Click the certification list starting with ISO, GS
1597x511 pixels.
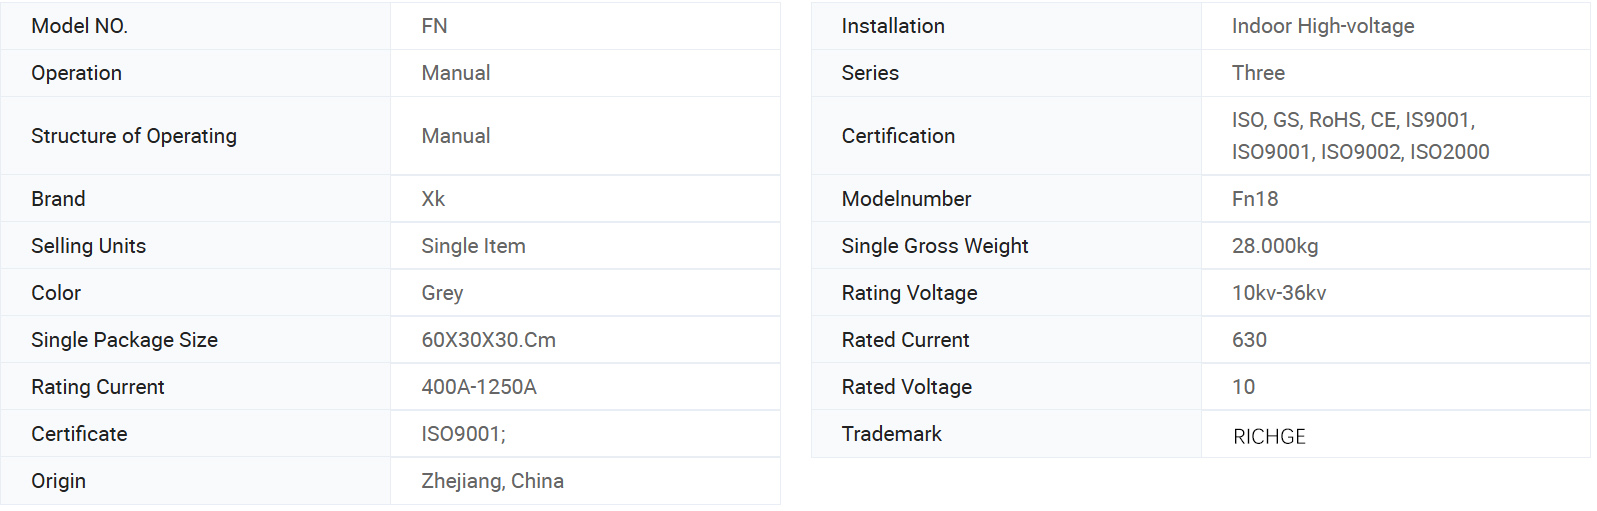coord(1360,136)
